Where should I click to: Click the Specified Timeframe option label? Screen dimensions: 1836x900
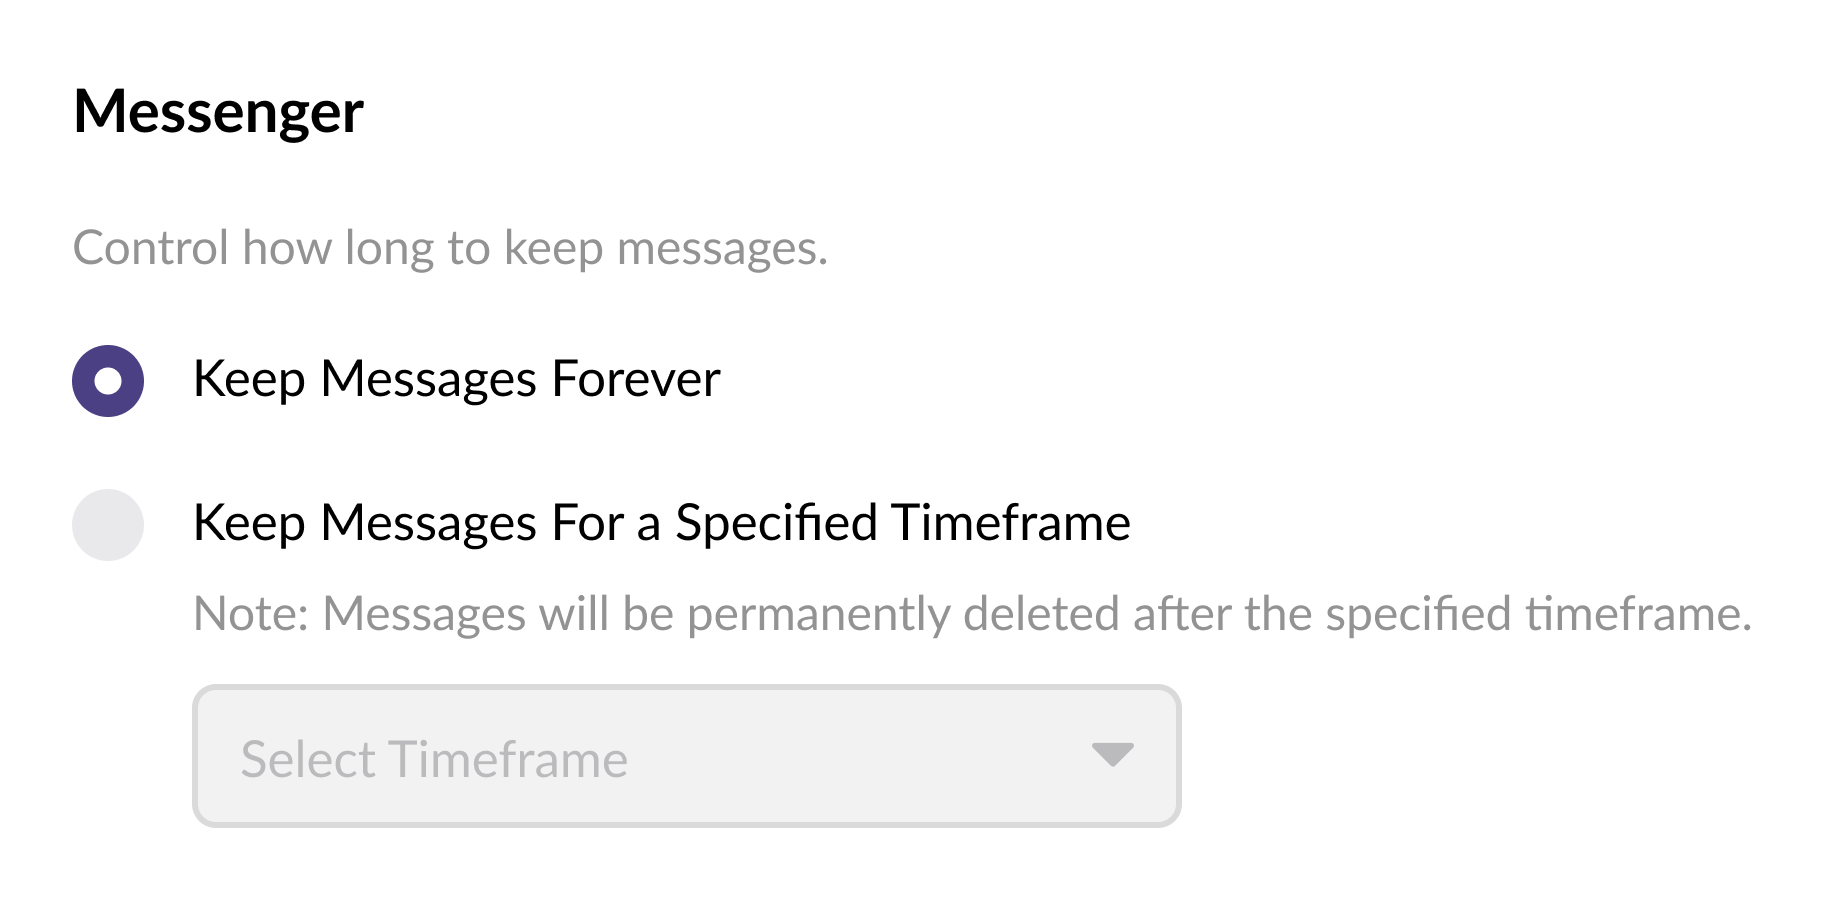pyautogui.click(x=663, y=523)
